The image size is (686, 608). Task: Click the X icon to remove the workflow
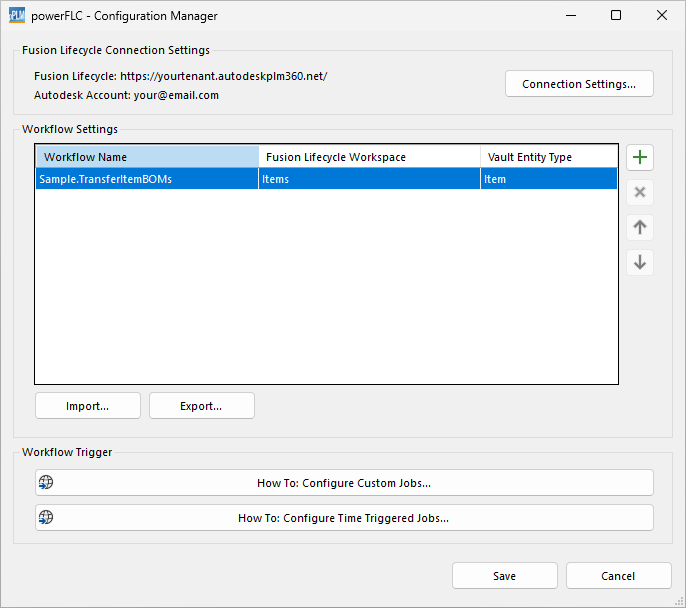[x=640, y=192]
